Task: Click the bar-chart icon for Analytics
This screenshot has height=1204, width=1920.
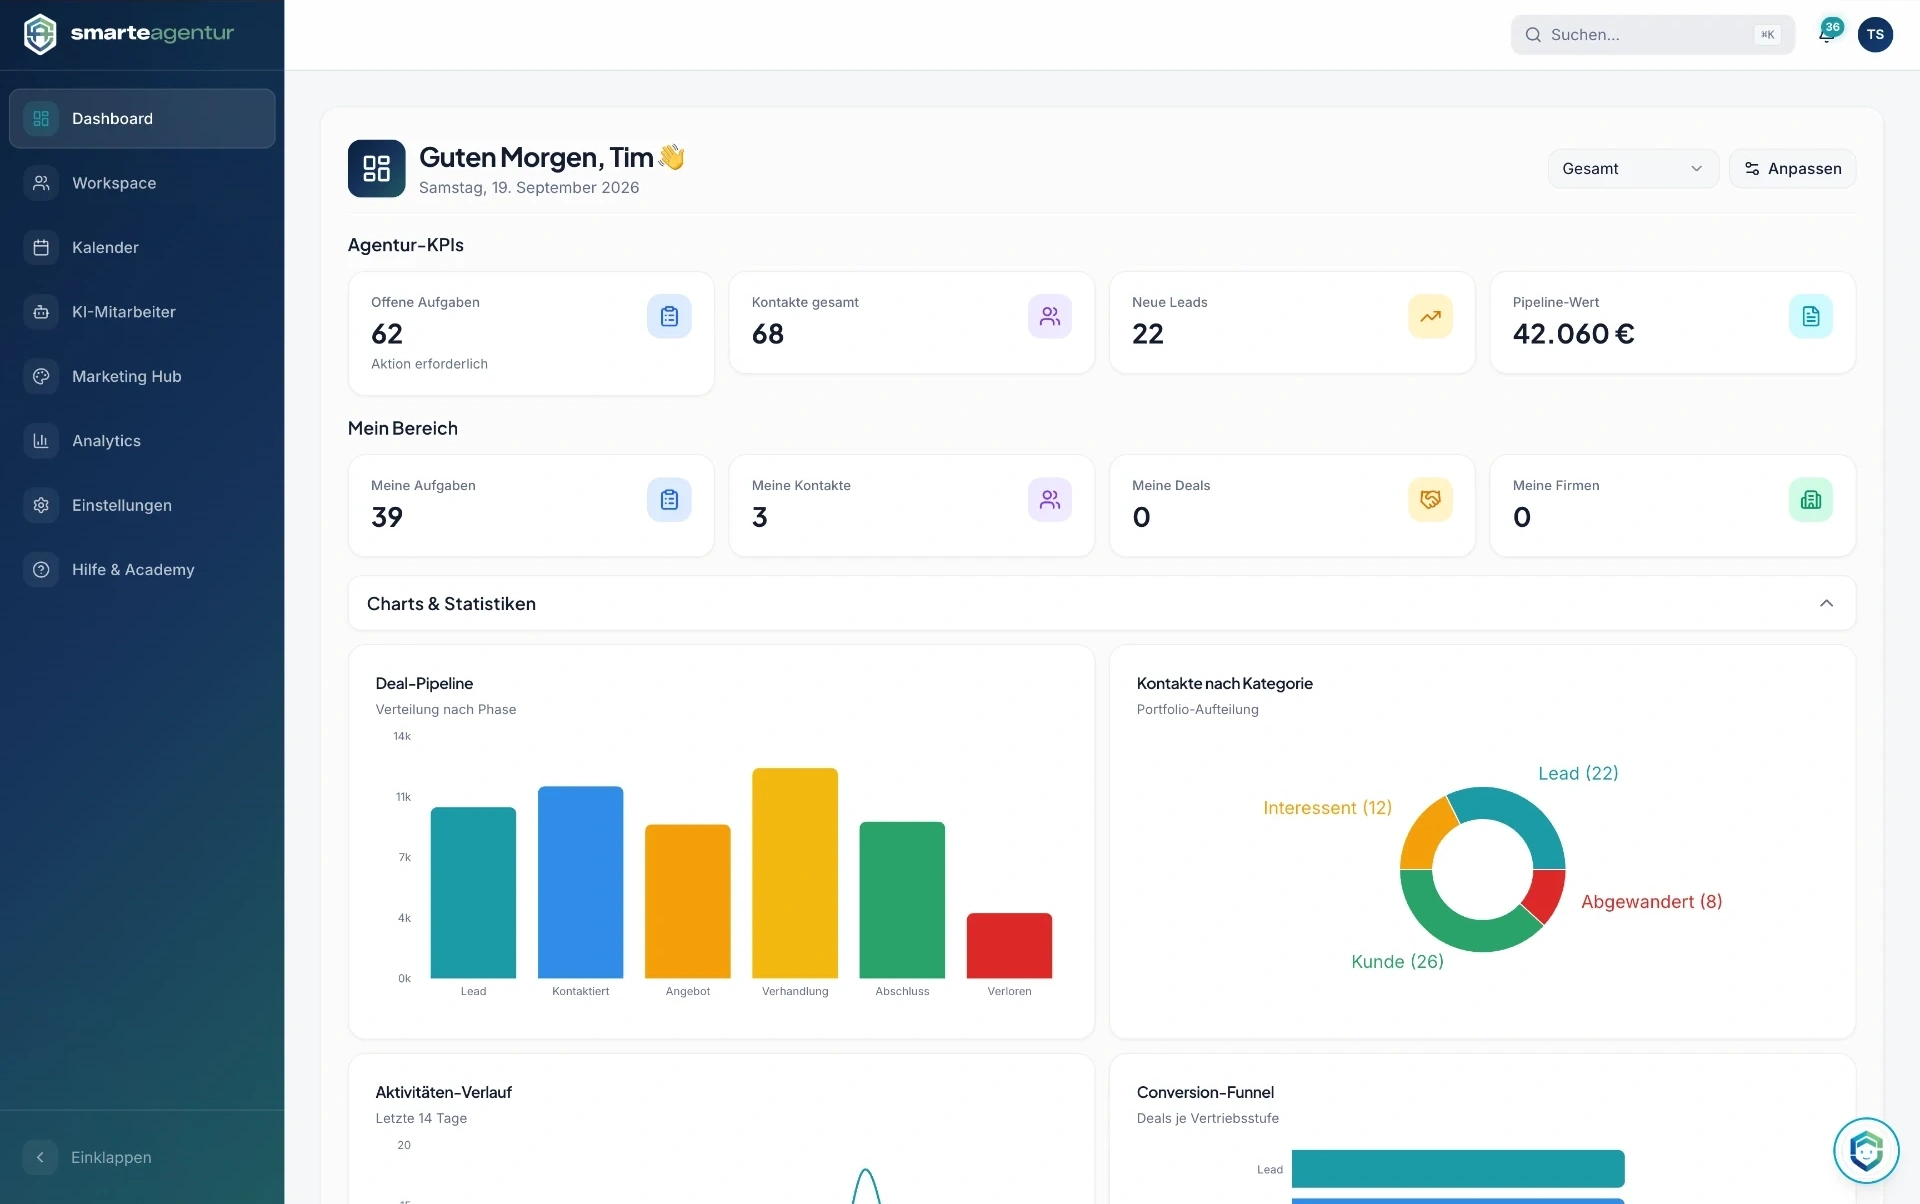Action: click(41, 441)
